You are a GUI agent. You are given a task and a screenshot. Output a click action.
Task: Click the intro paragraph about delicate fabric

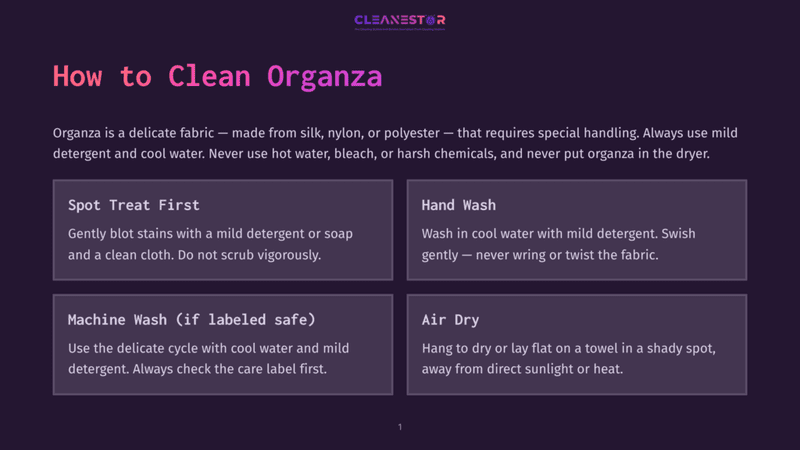(x=395, y=143)
